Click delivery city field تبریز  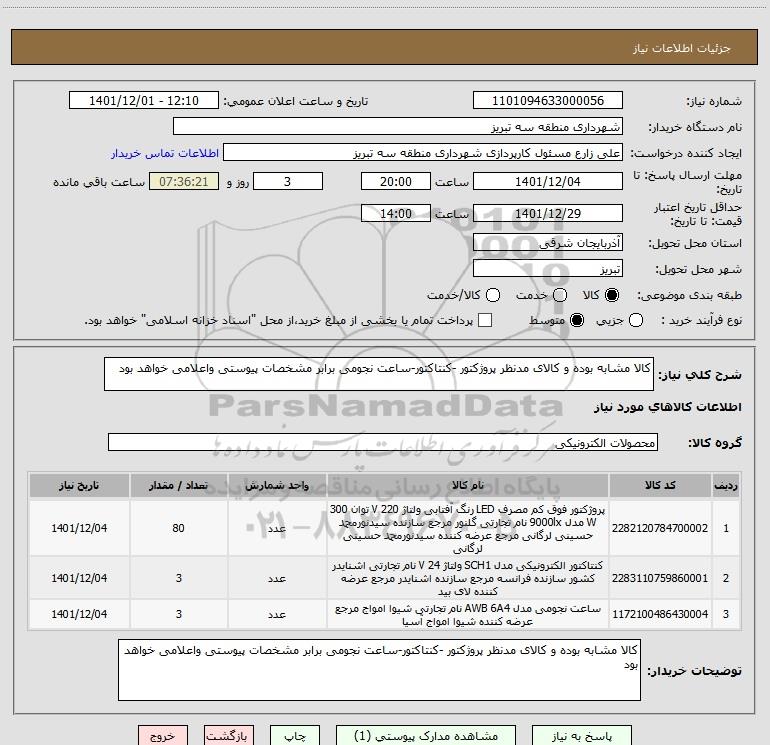click(x=548, y=269)
